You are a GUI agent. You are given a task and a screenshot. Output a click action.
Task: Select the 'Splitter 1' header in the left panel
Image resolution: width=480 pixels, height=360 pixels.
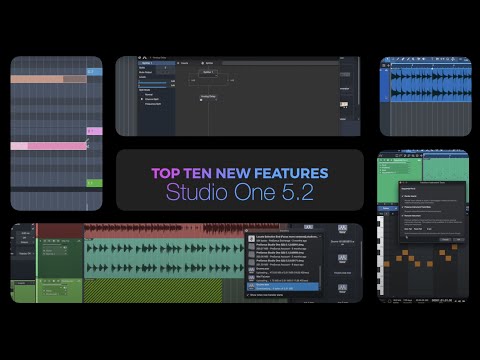157,63
